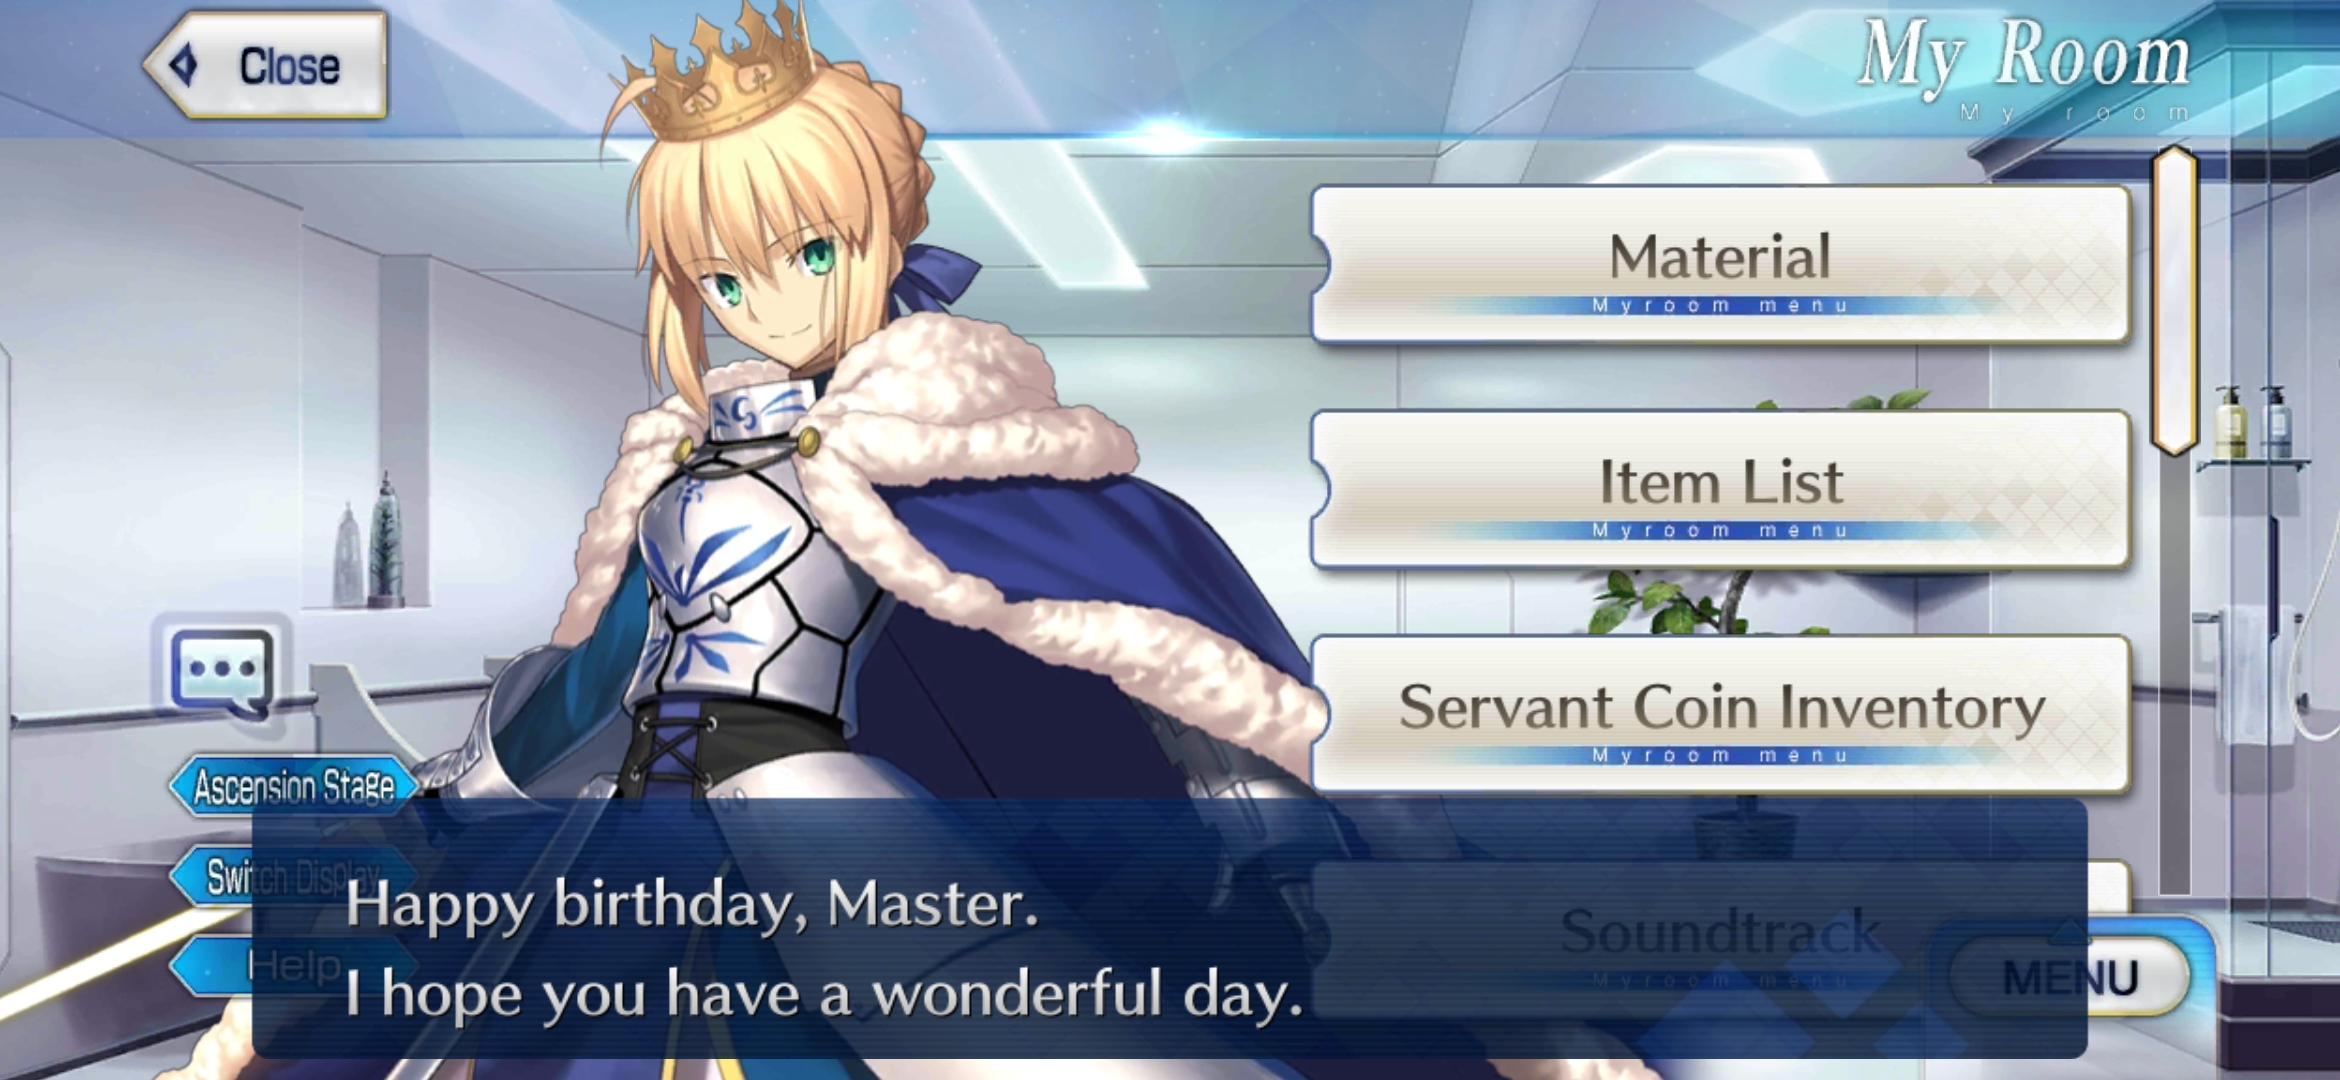Viewport: 2340px width, 1080px height.
Task: Click the scrollbar track below the handle
Action: [2175, 675]
